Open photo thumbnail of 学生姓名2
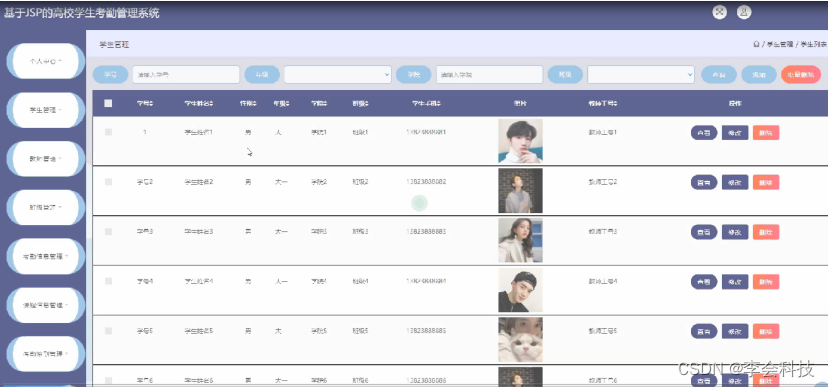 coord(520,191)
